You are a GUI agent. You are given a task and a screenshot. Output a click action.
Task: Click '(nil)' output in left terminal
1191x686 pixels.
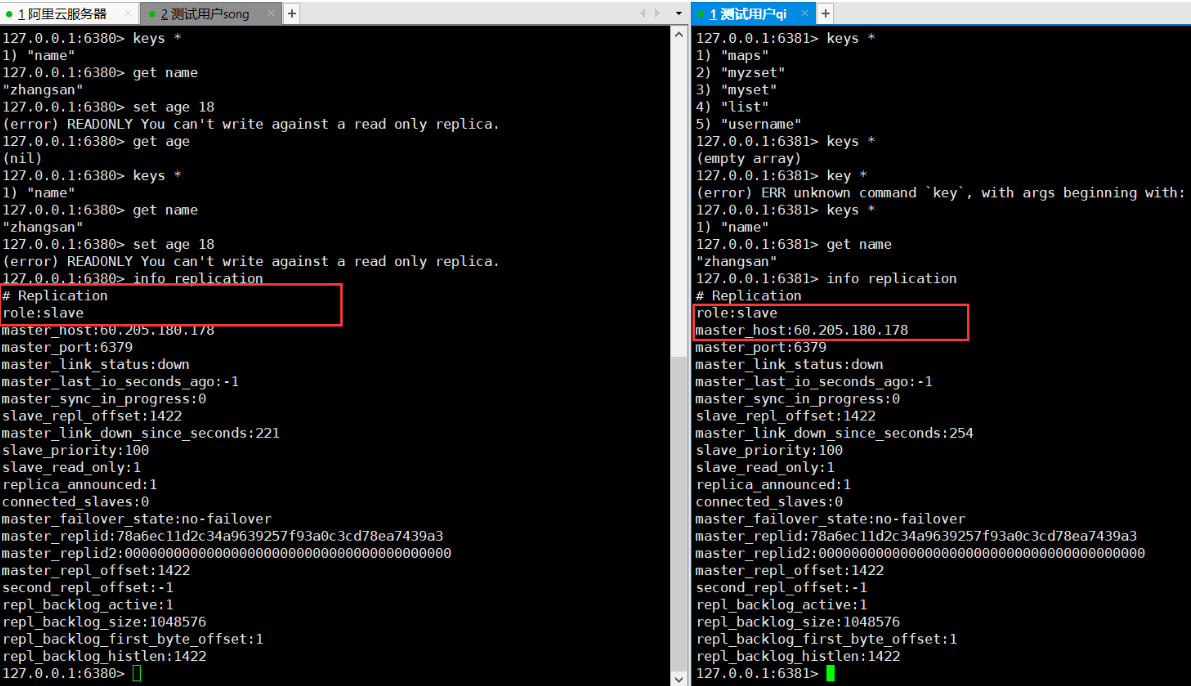22,159
